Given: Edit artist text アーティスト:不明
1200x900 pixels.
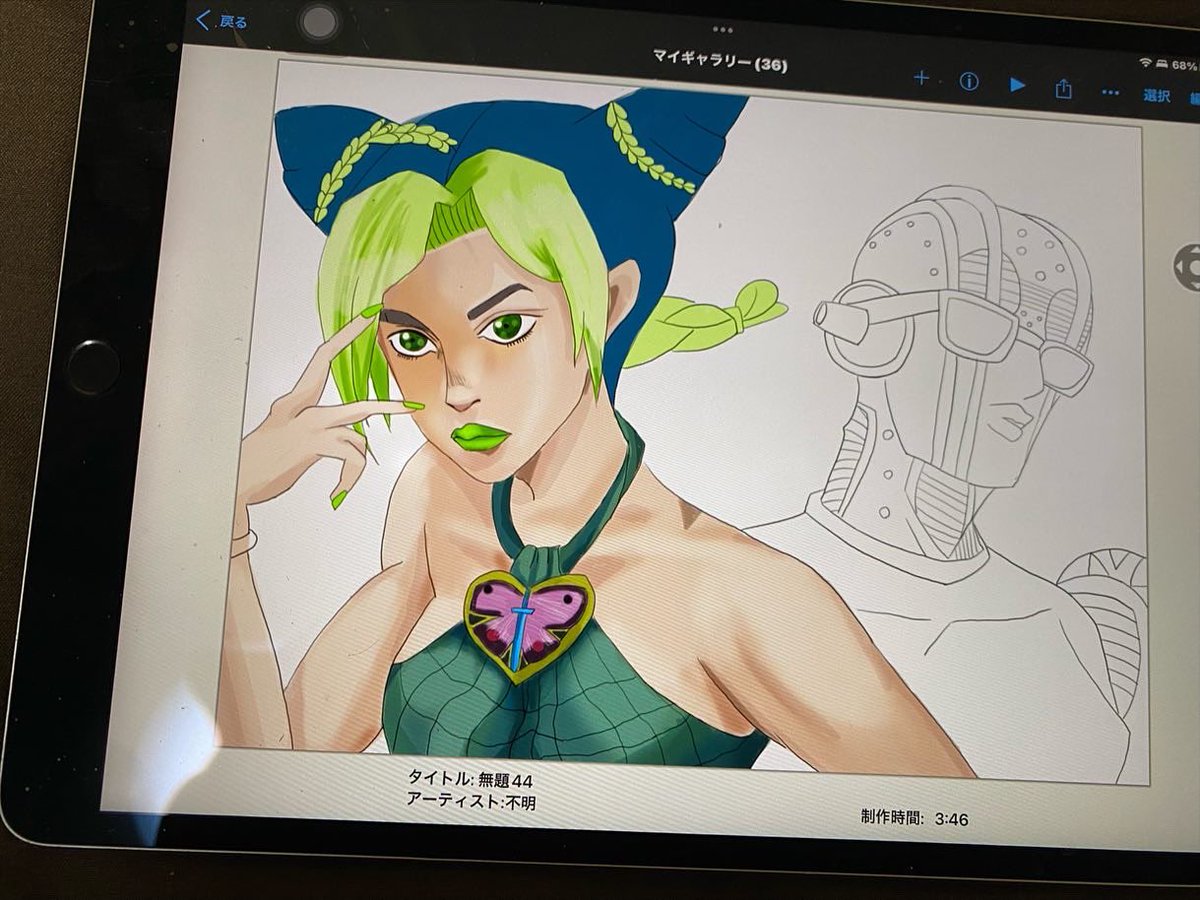Looking at the screenshot, I should pos(470,800).
